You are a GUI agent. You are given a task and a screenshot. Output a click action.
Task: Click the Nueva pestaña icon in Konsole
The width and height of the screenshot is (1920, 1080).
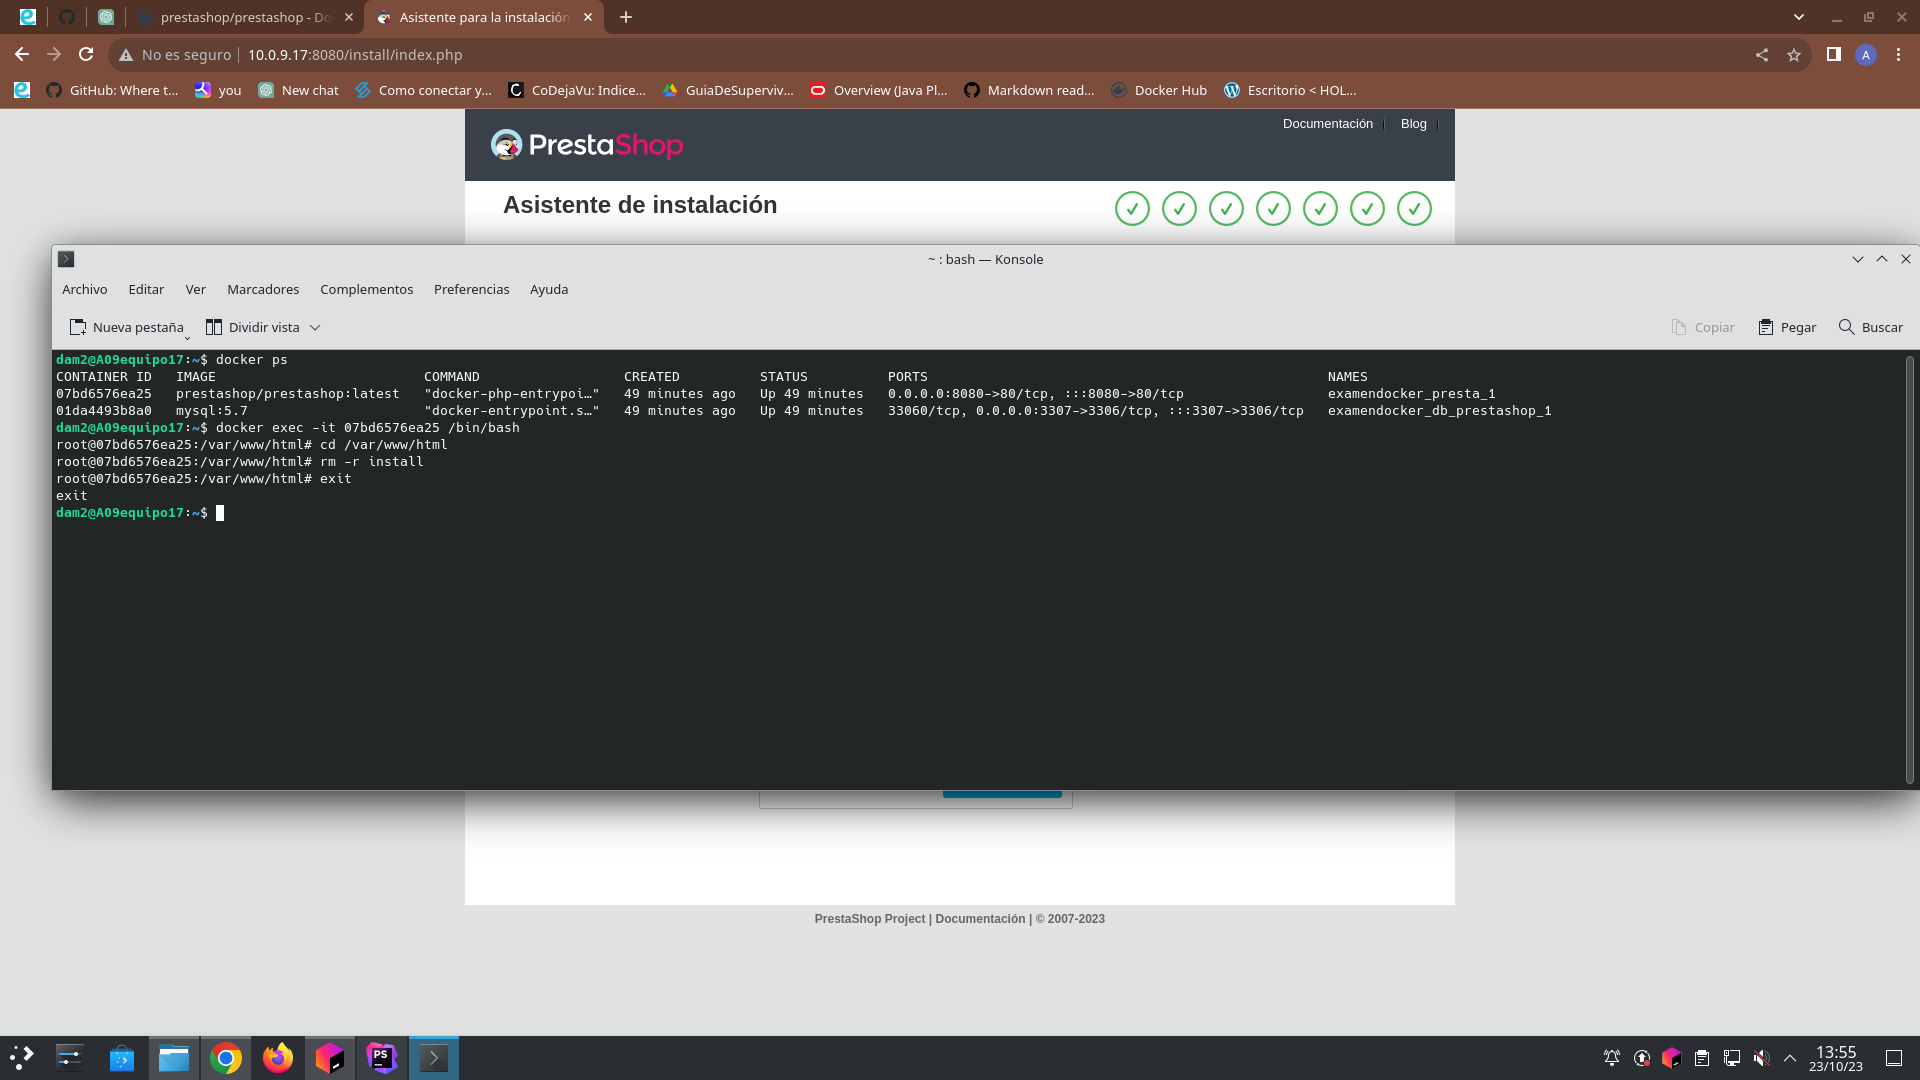coord(78,327)
